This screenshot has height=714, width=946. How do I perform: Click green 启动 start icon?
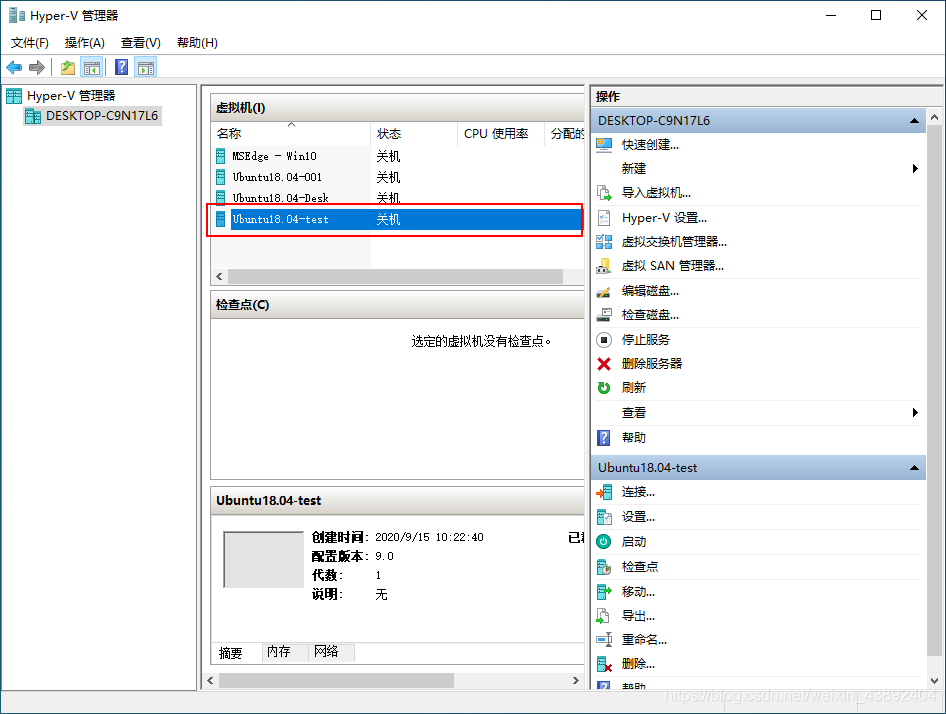[x=604, y=542]
